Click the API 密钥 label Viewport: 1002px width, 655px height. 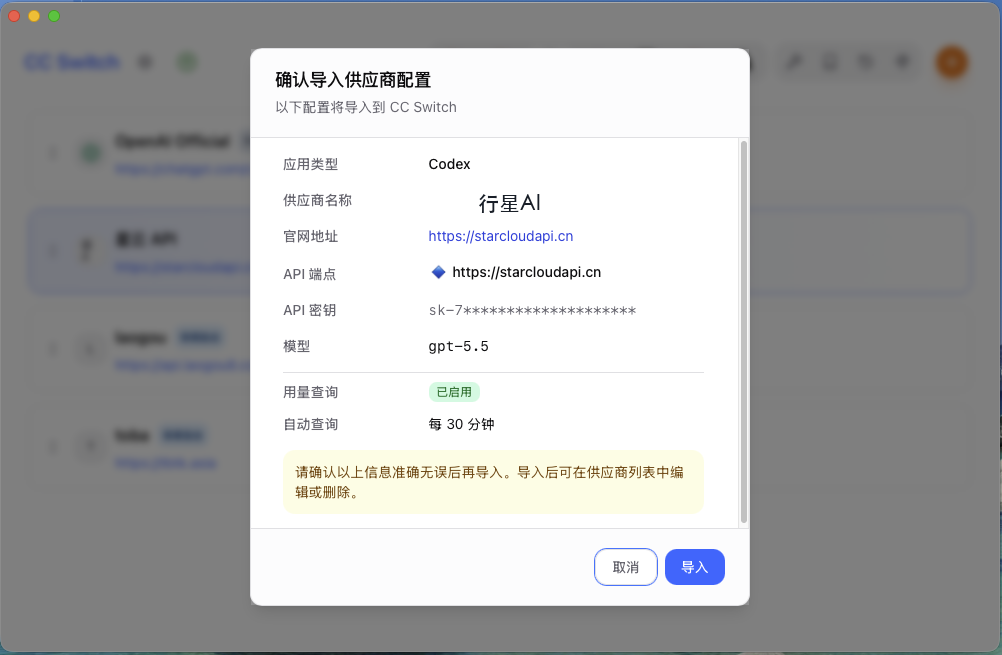(x=309, y=310)
